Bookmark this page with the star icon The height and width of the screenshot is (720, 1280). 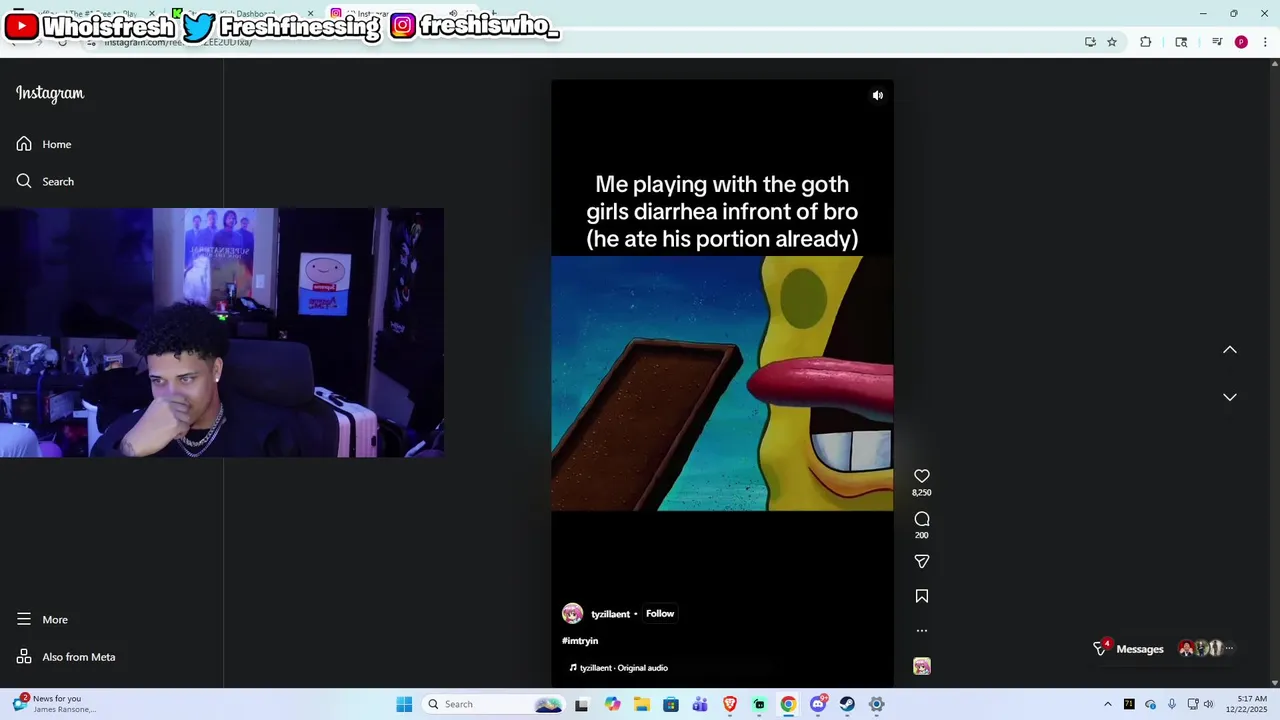click(x=1112, y=42)
